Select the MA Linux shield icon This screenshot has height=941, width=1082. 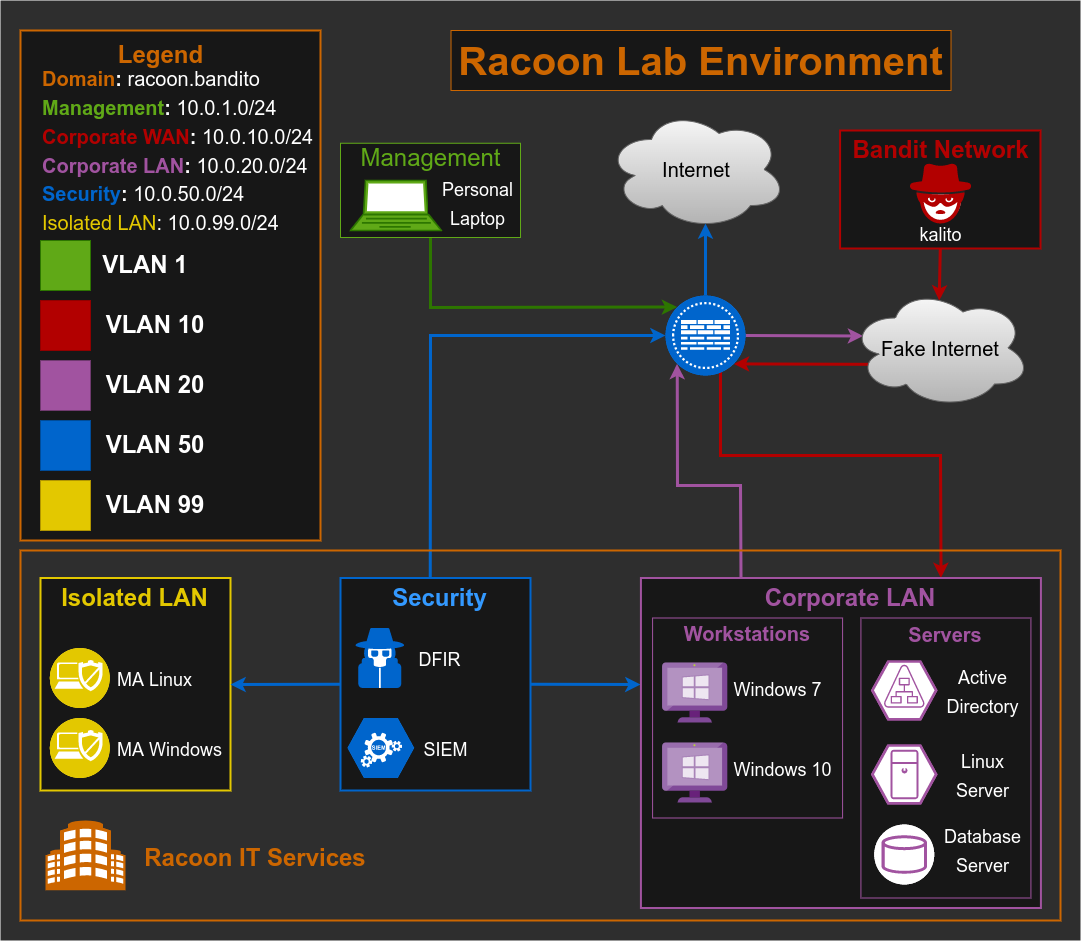pos(79,677)
